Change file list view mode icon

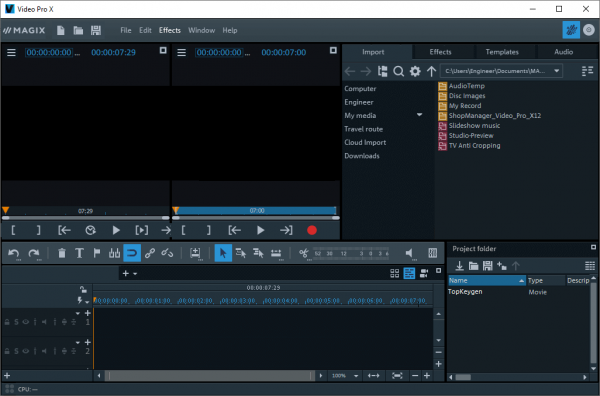(587, 71)
